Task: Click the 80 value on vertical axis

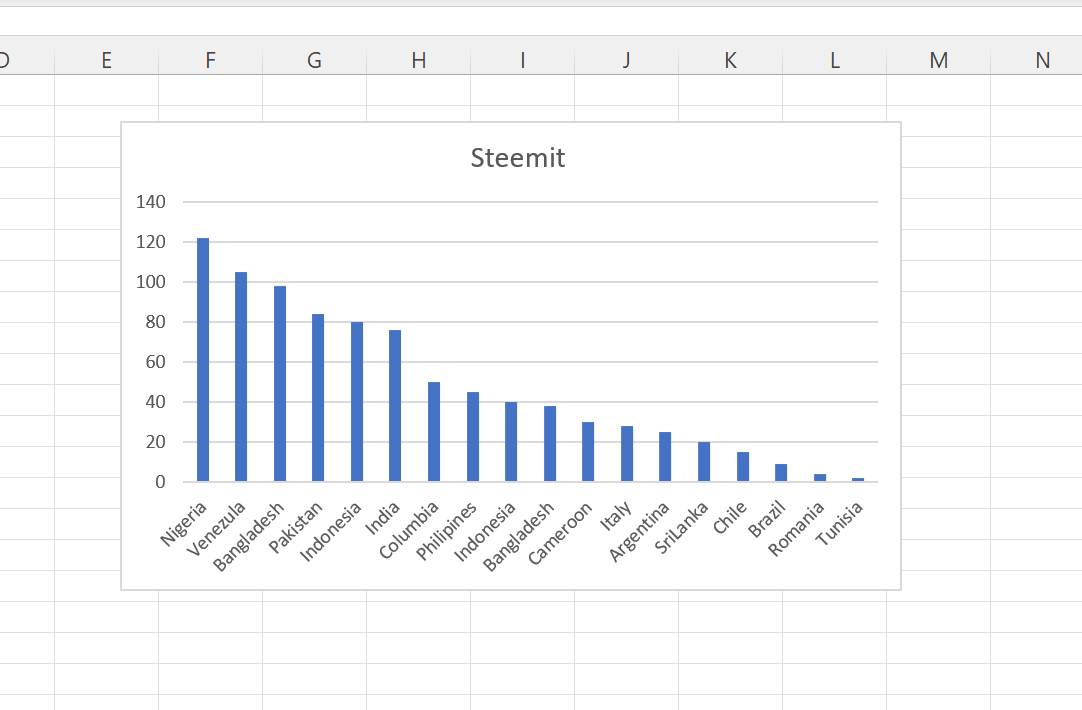Action: [155, 322]
